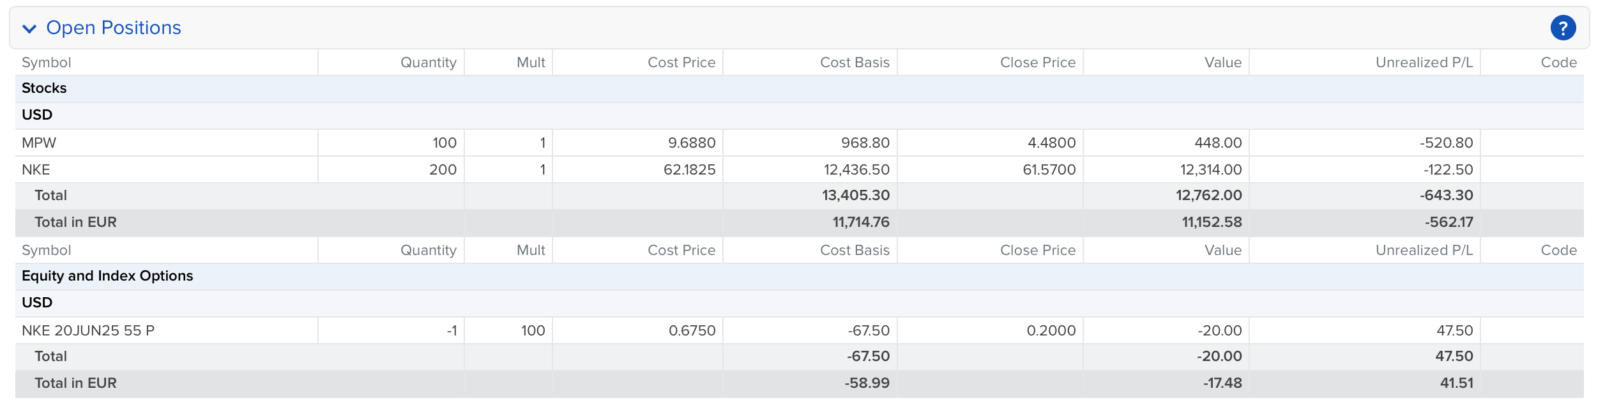Select MPW cost price 9.6880 cell
Image resolution: width=1600 pixels, height=406 pixels.
(692, 143)
